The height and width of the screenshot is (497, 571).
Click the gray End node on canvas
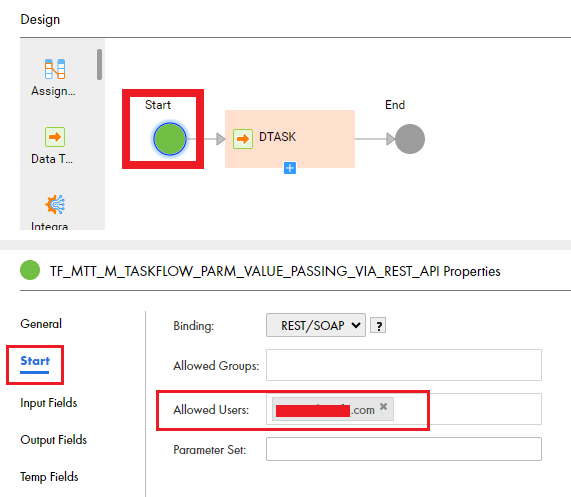click(410, 139)
